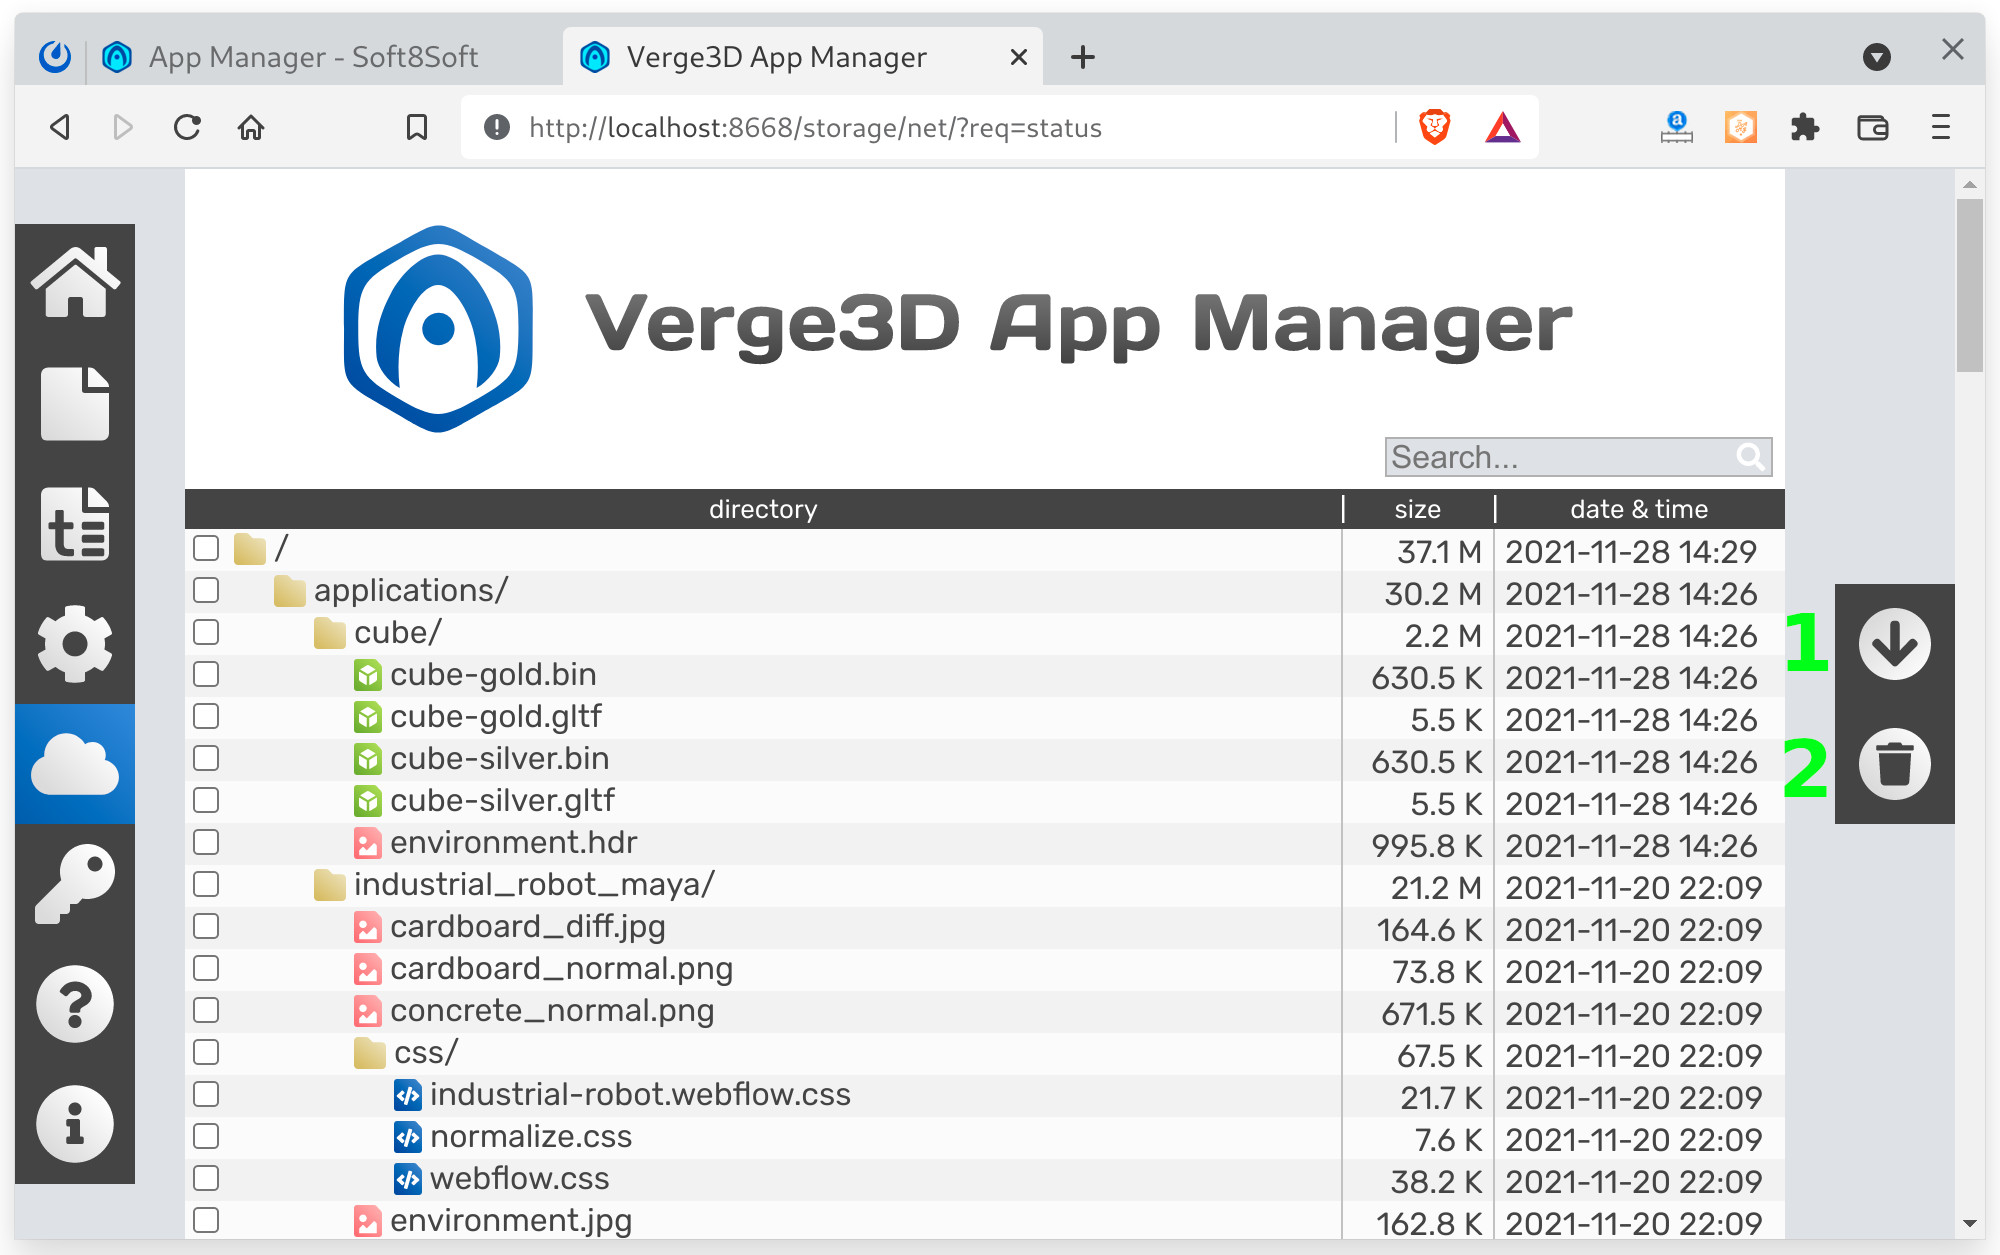The height and width of the screenshot is (1255, 2000).
Task: Click the browser forward arrow
Action: click(122, 127)
